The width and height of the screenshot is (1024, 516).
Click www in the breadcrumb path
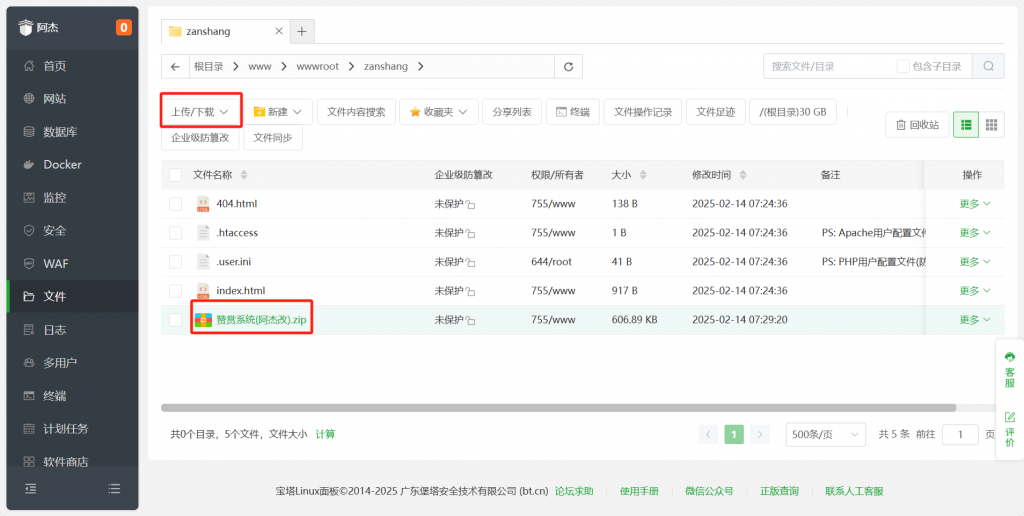click(260, 66)
